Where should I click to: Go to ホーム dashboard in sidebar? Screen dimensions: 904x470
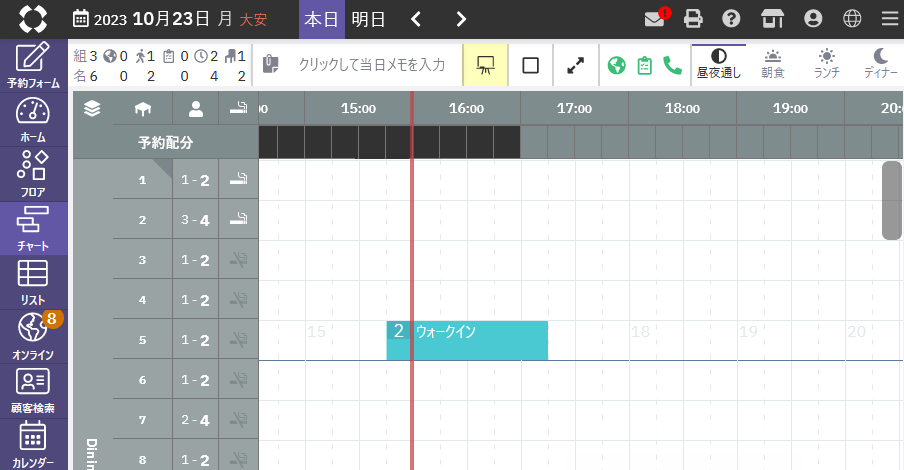point(33,120)
